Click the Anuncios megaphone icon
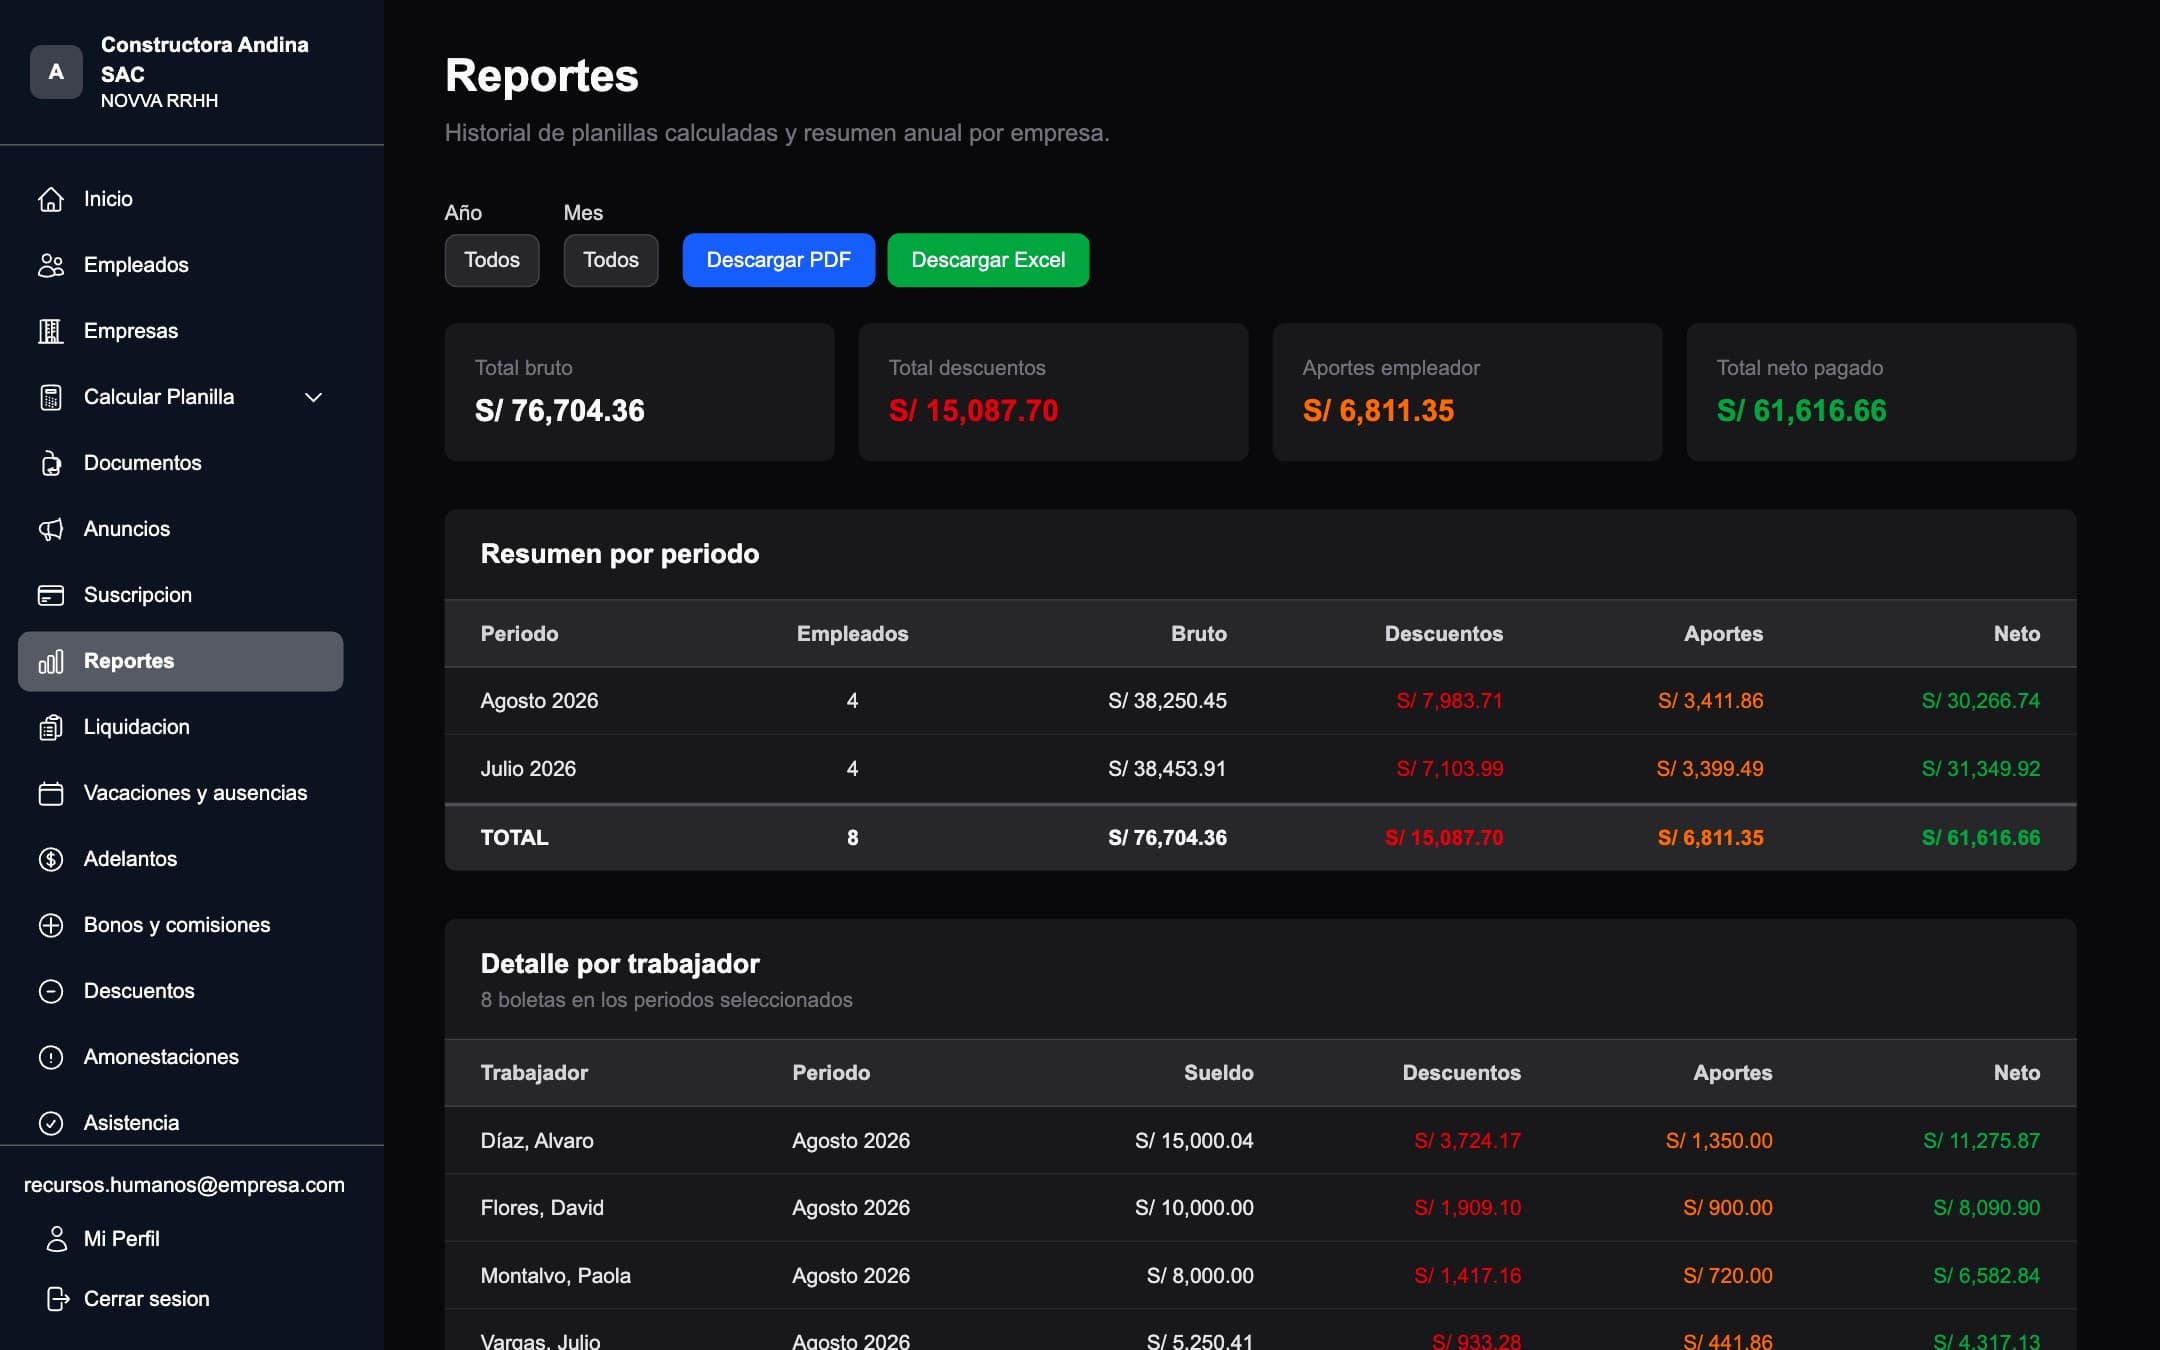The image size is (2160, 1350). 51,529
